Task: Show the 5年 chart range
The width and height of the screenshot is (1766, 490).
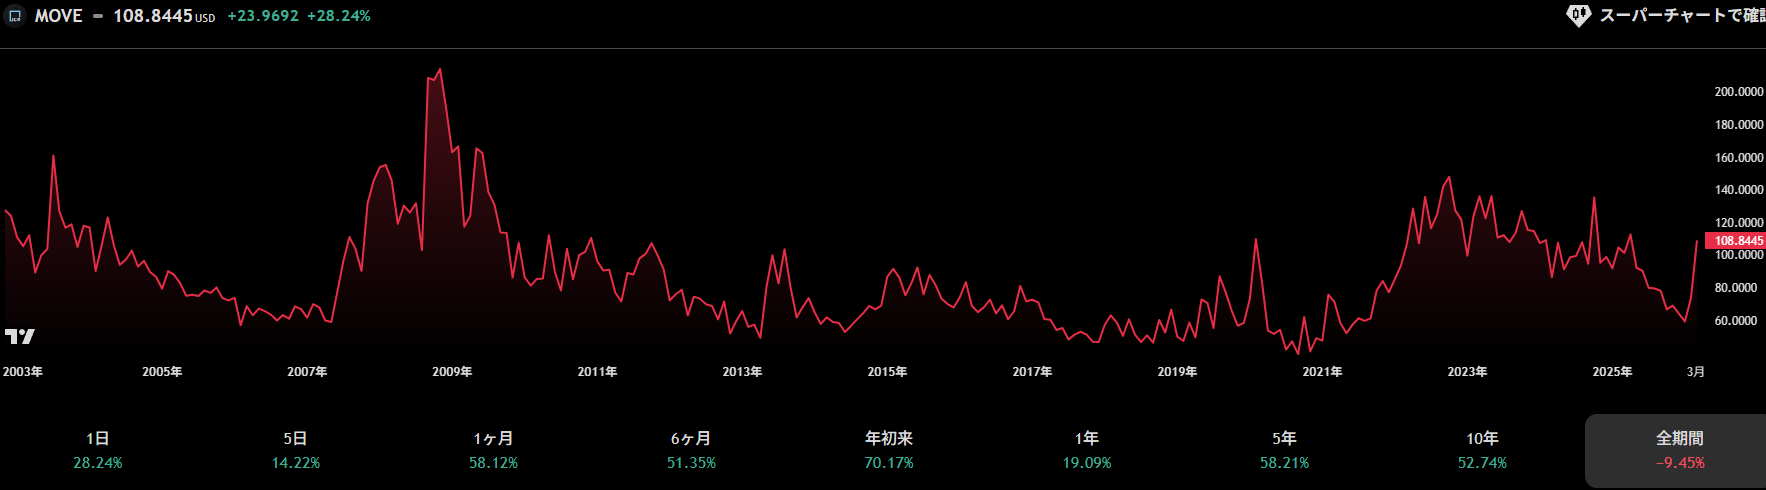Action: coord(1284,450)
